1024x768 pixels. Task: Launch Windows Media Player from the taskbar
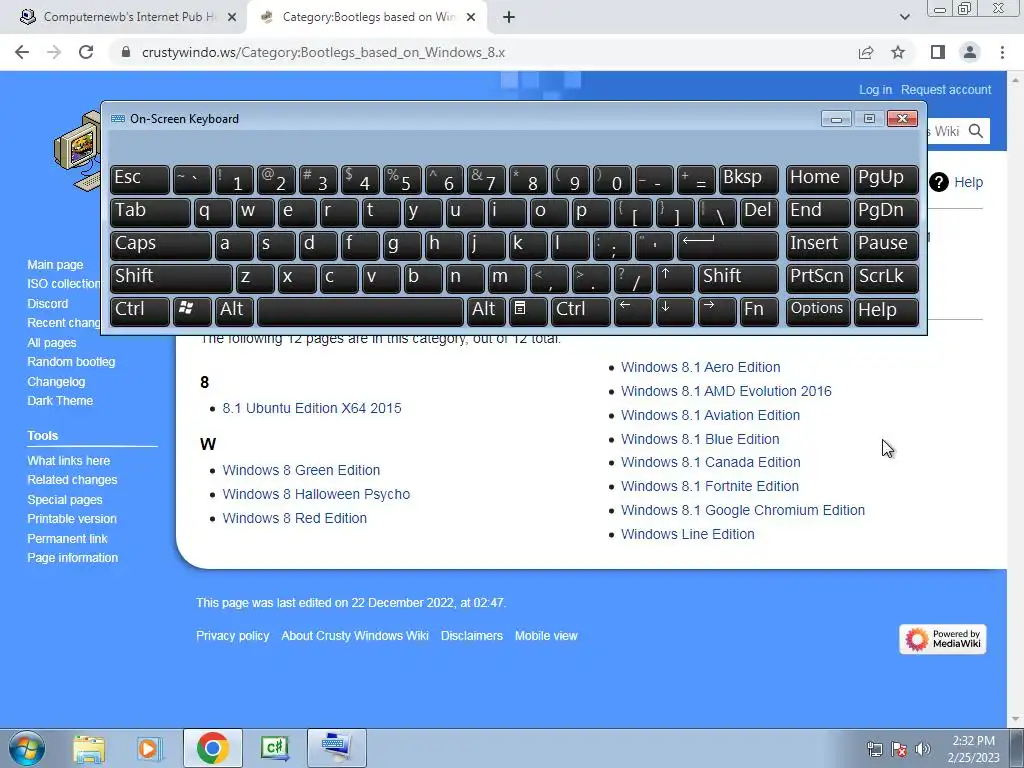[149, 748]
